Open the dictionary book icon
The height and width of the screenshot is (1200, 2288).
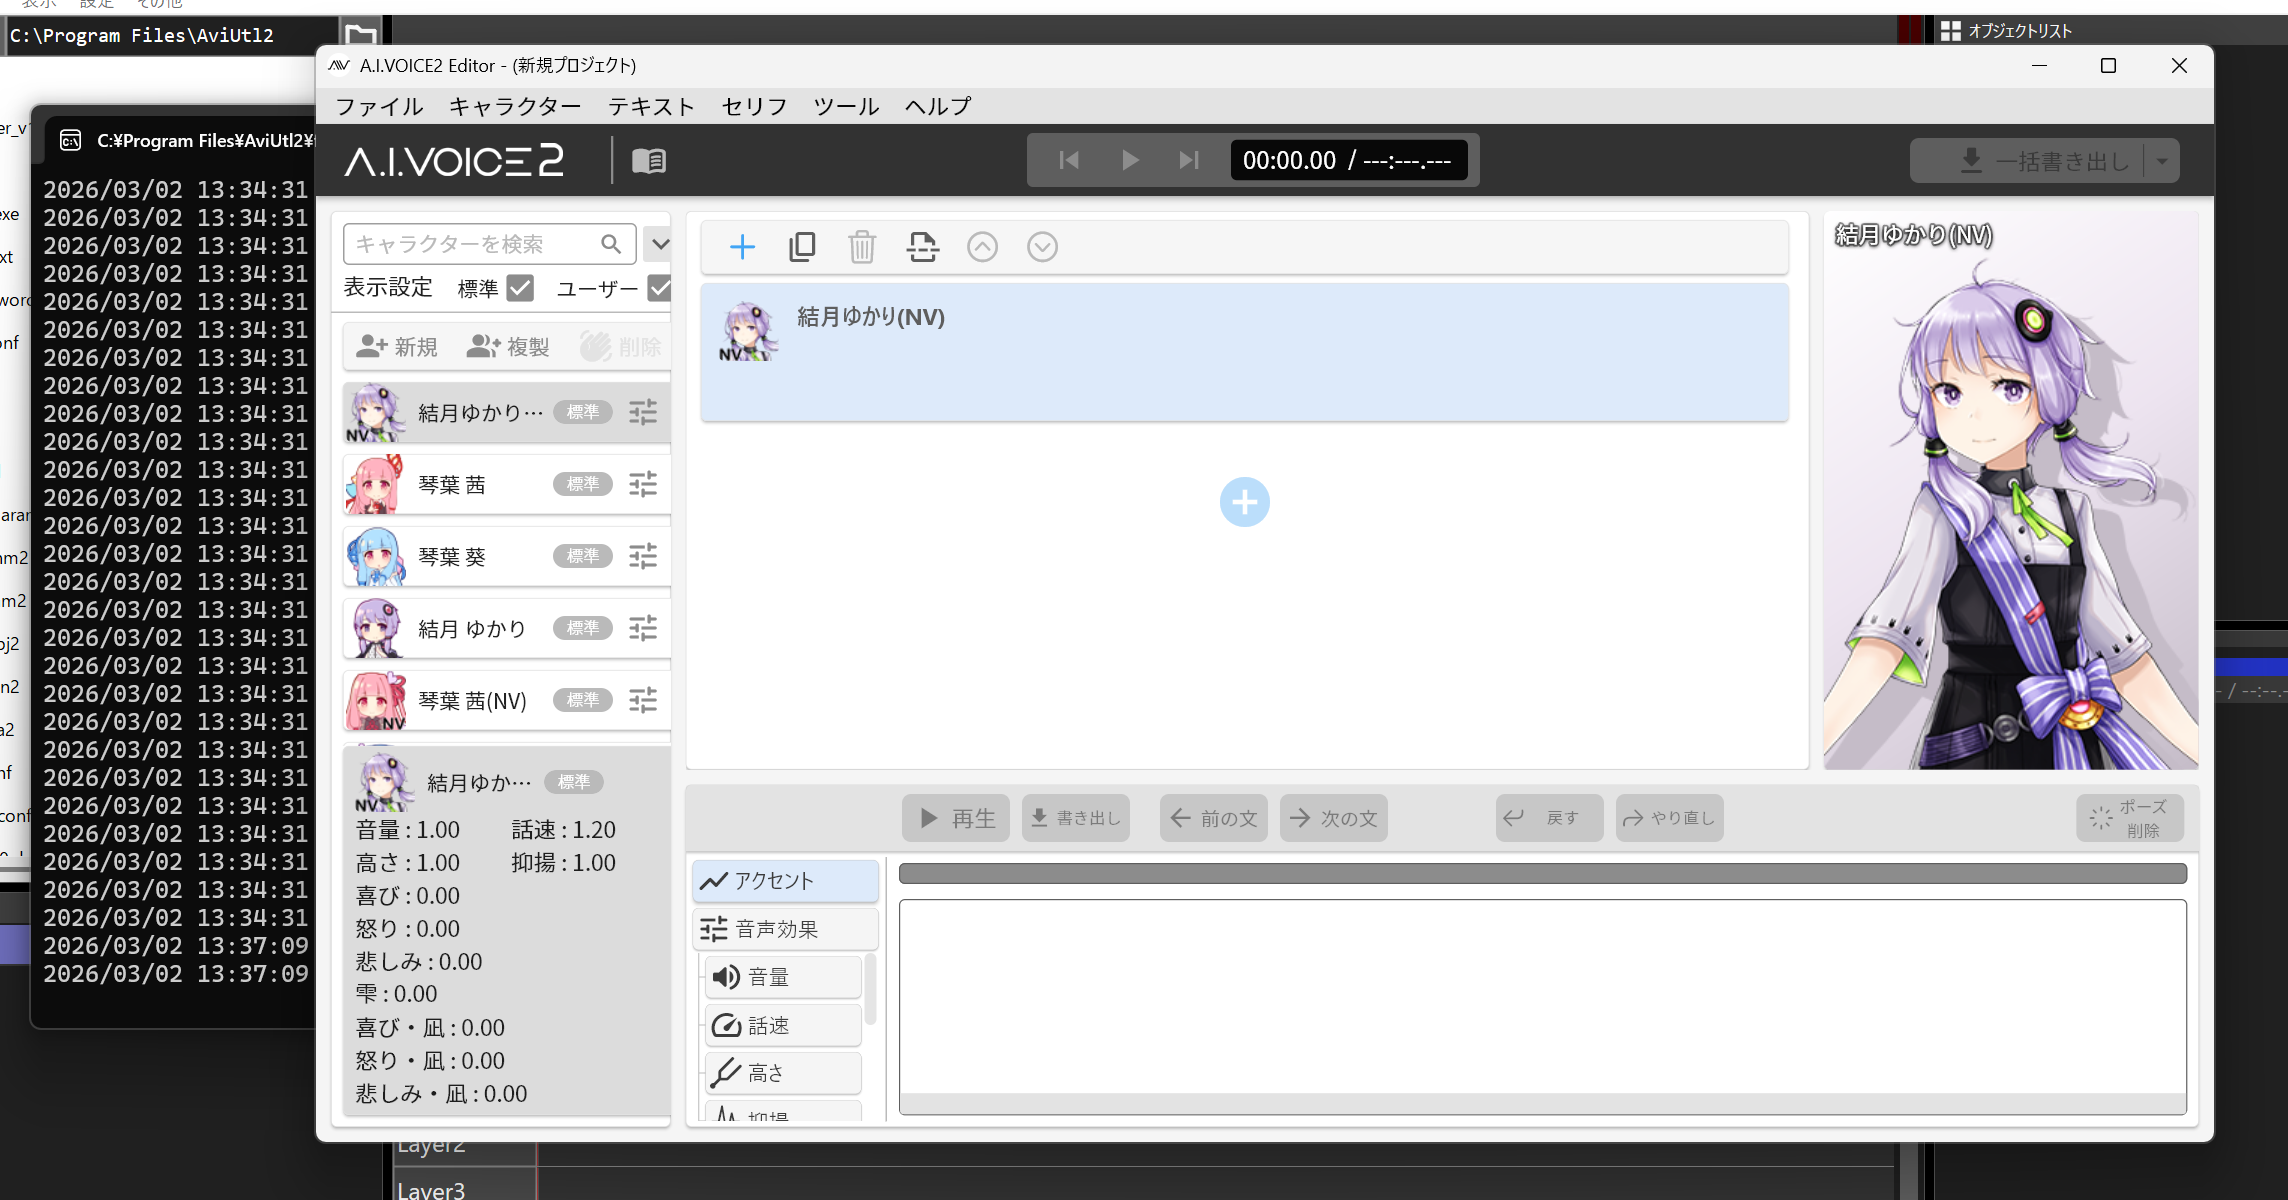coord(649,161)
